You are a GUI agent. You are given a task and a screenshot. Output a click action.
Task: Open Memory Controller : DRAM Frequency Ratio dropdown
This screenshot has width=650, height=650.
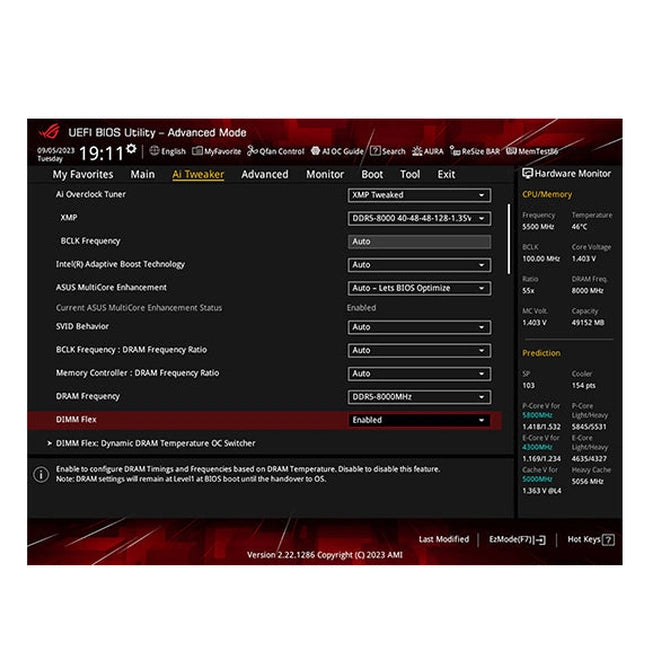click(420, 374)
